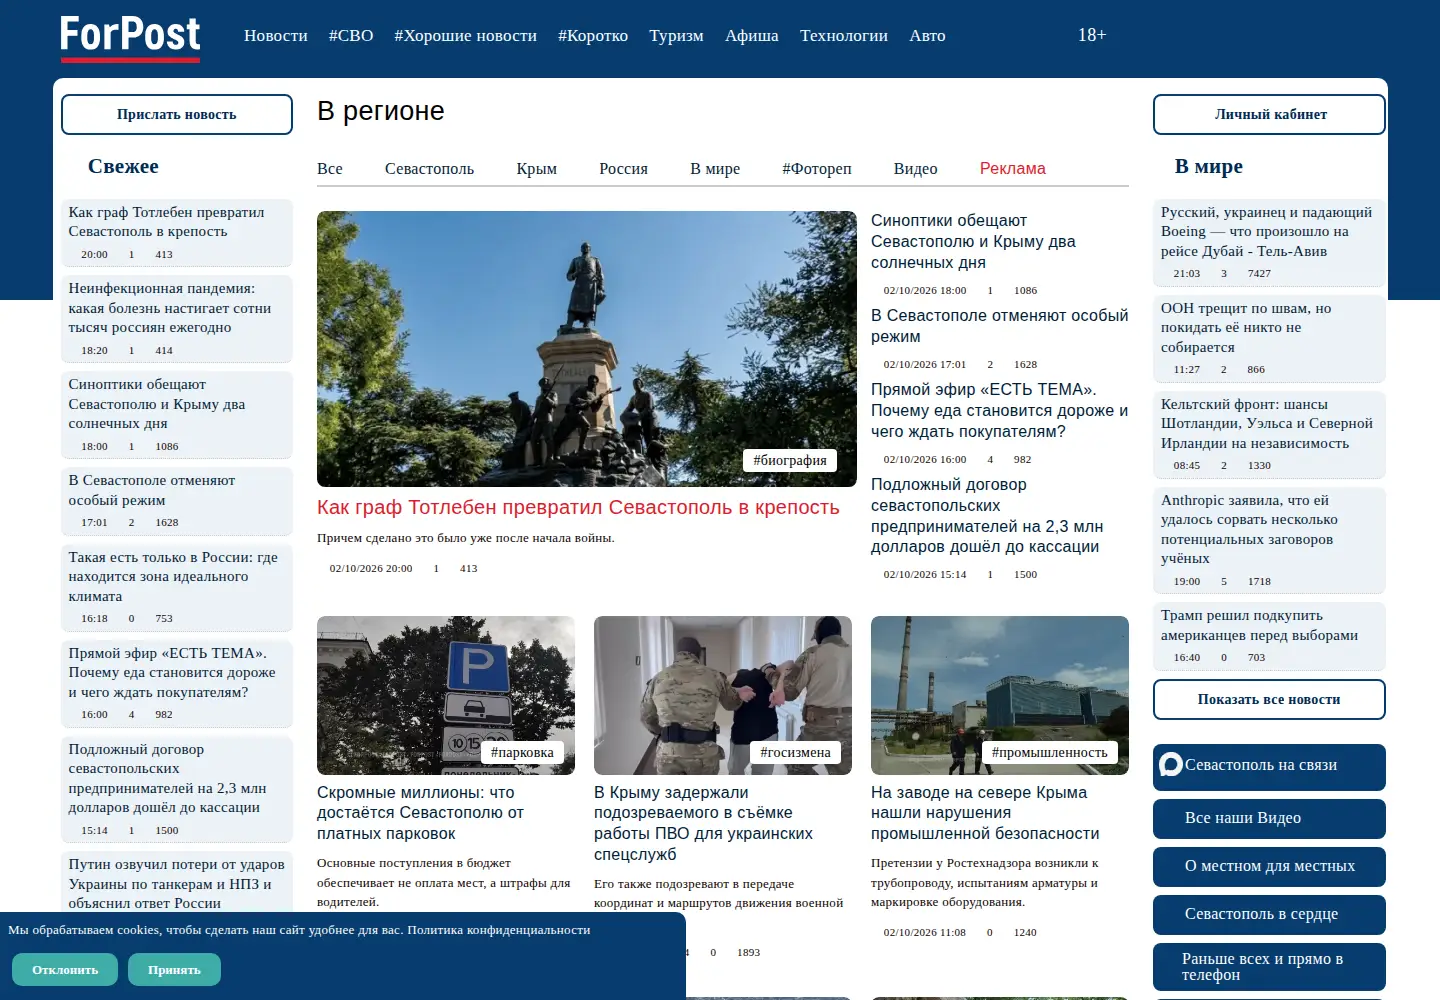Click the В мире sidebar heading
The height and width of the screenshot is (1000, 1440).
pos(1209,166)
